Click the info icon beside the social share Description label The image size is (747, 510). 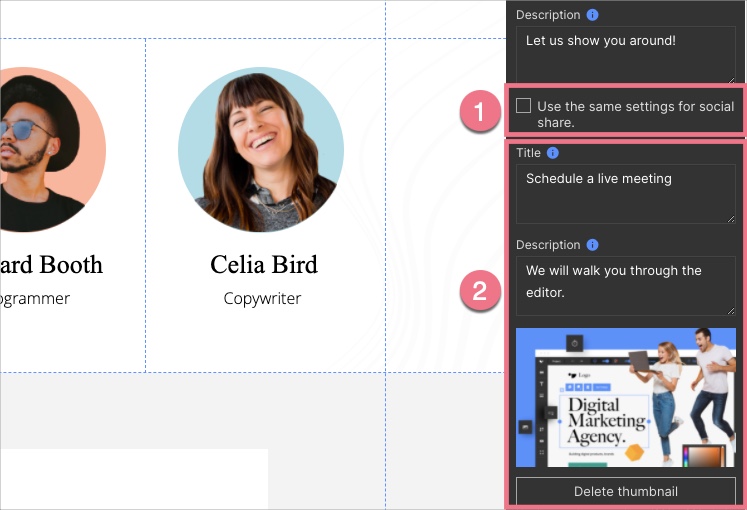point(592,245)
